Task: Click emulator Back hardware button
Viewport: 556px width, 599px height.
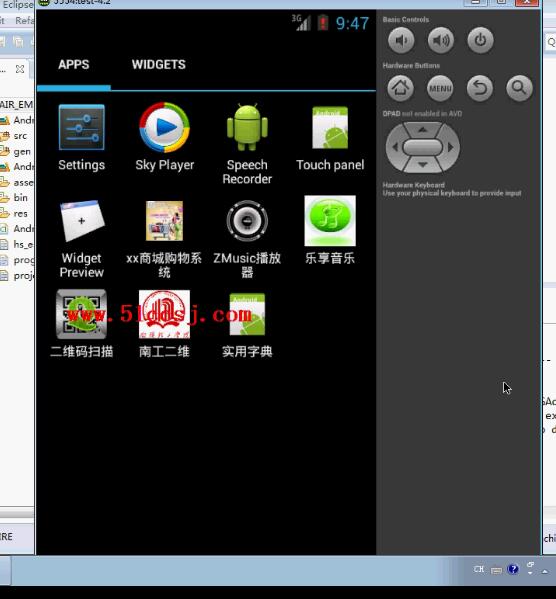Action: [480, 88]
